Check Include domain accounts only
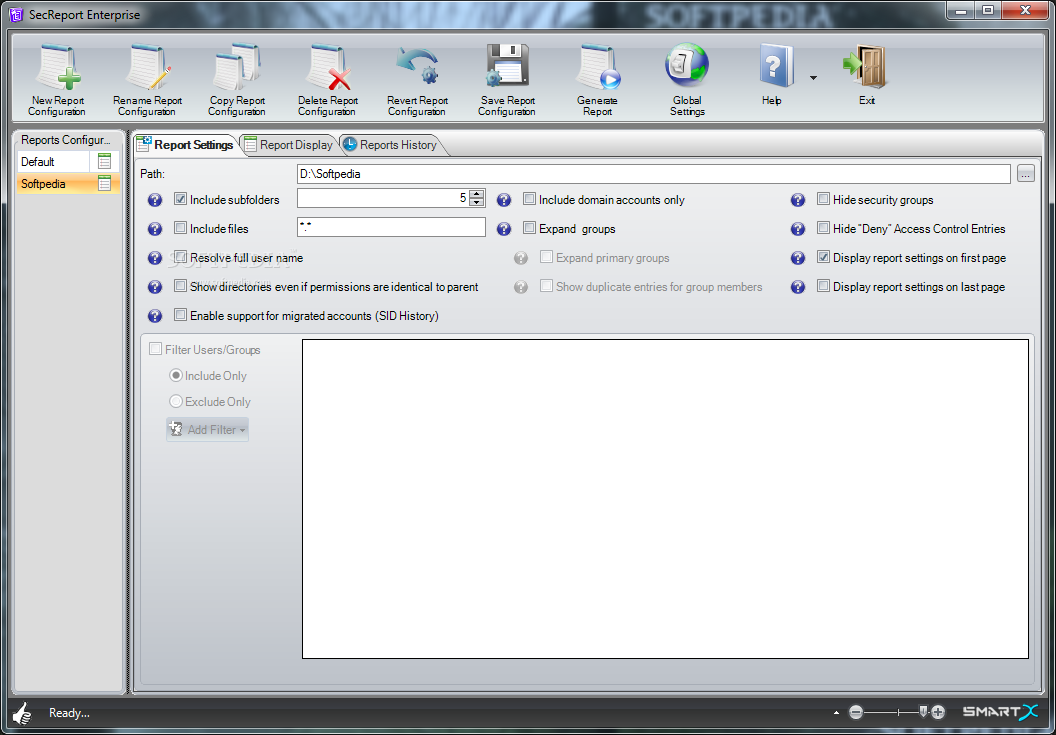Viewport: 1056px width, 735px height. click(529, 199)
